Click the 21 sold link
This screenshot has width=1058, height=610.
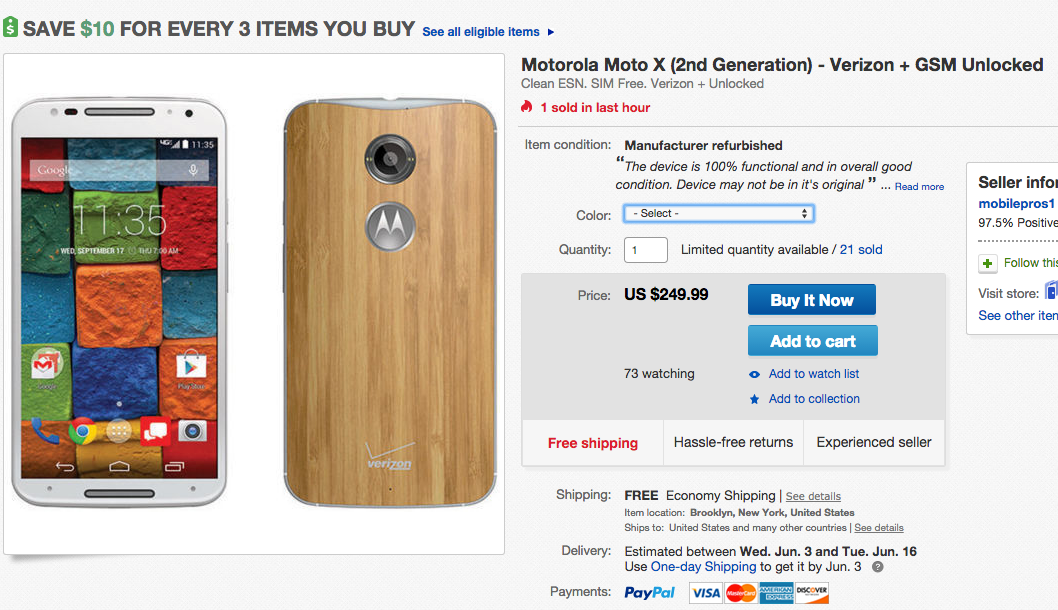pyautogui.click(x=861, y=250)
